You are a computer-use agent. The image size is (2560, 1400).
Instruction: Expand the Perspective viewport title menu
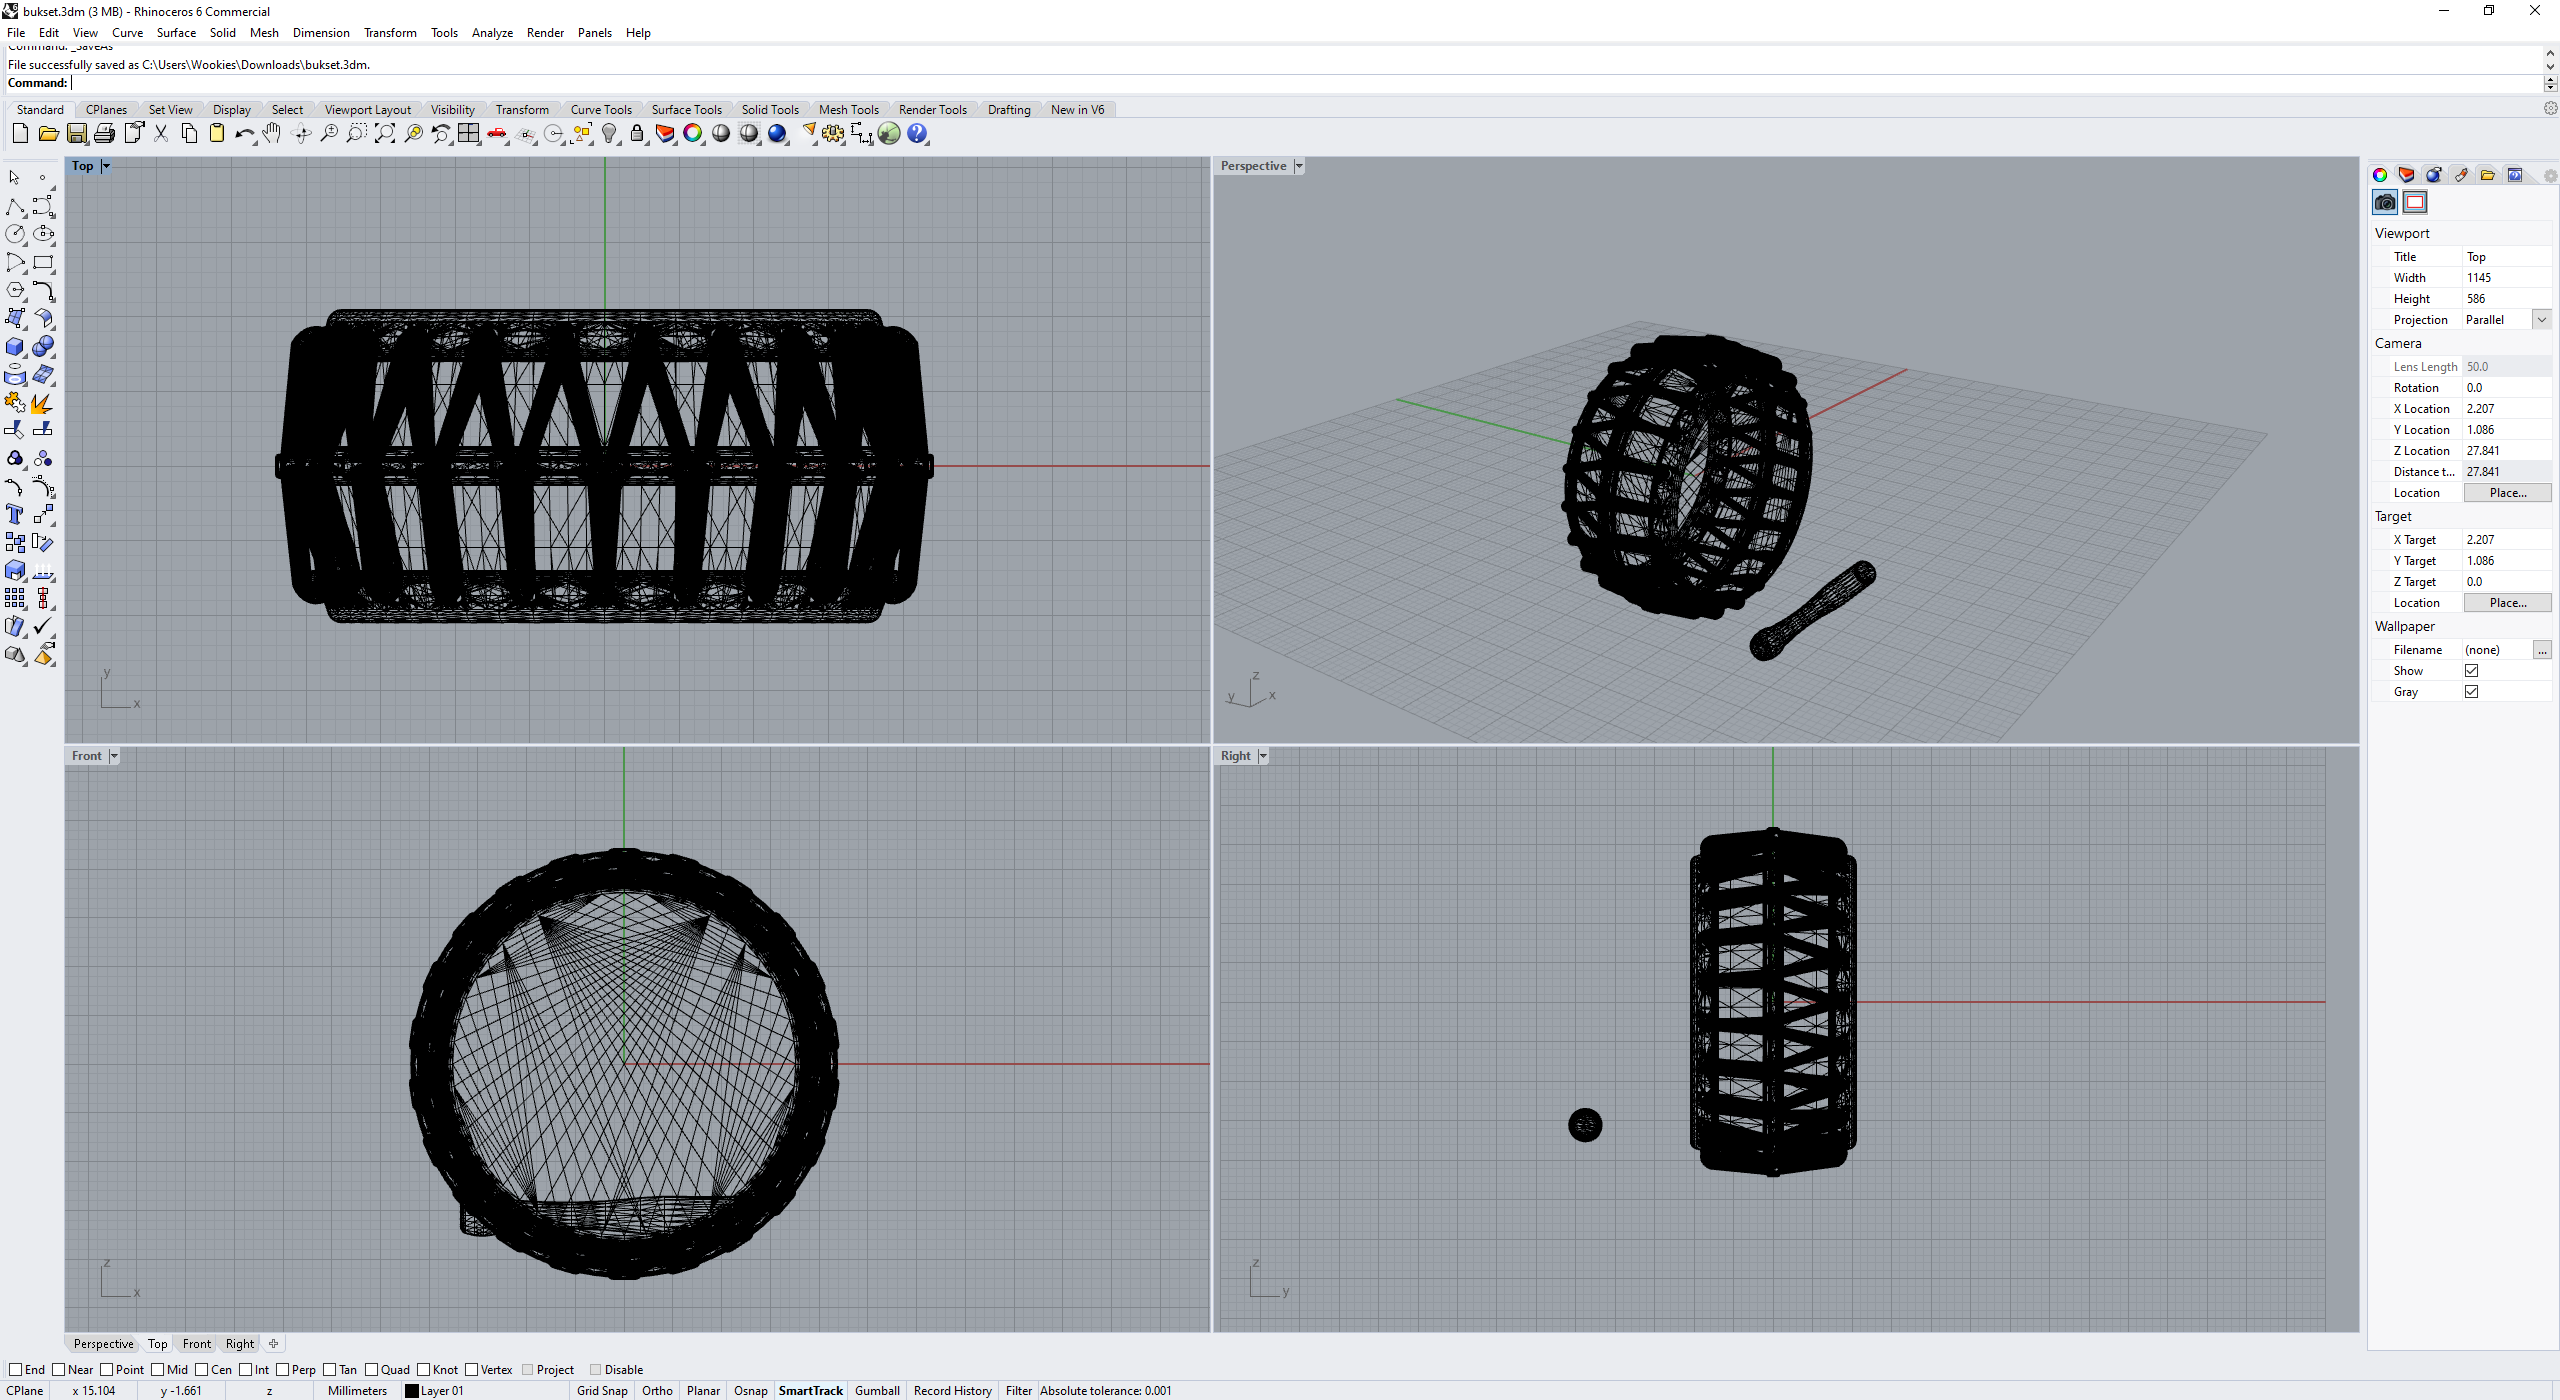pos(1299,166)
